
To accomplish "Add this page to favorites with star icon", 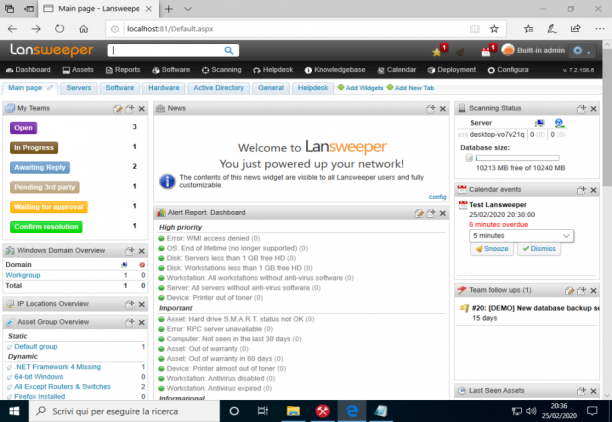I will click(x=494, y=29).
